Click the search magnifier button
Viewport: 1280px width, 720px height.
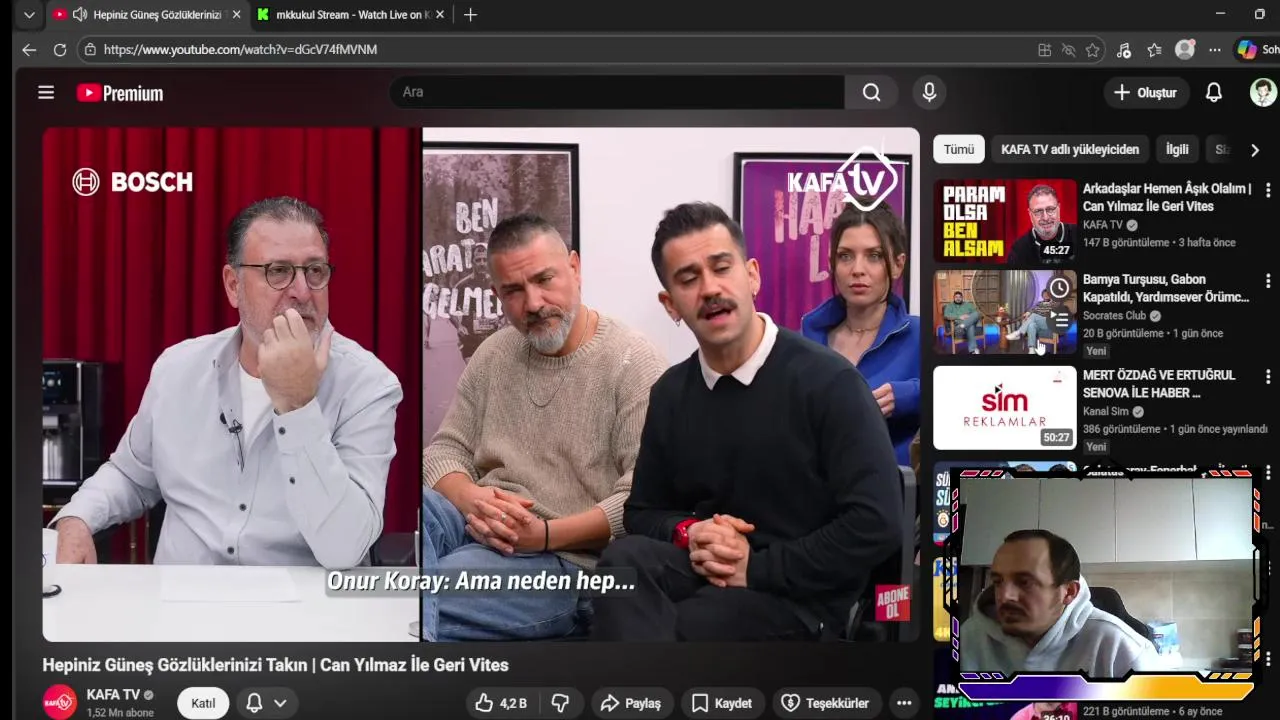[x=871, y=92]
